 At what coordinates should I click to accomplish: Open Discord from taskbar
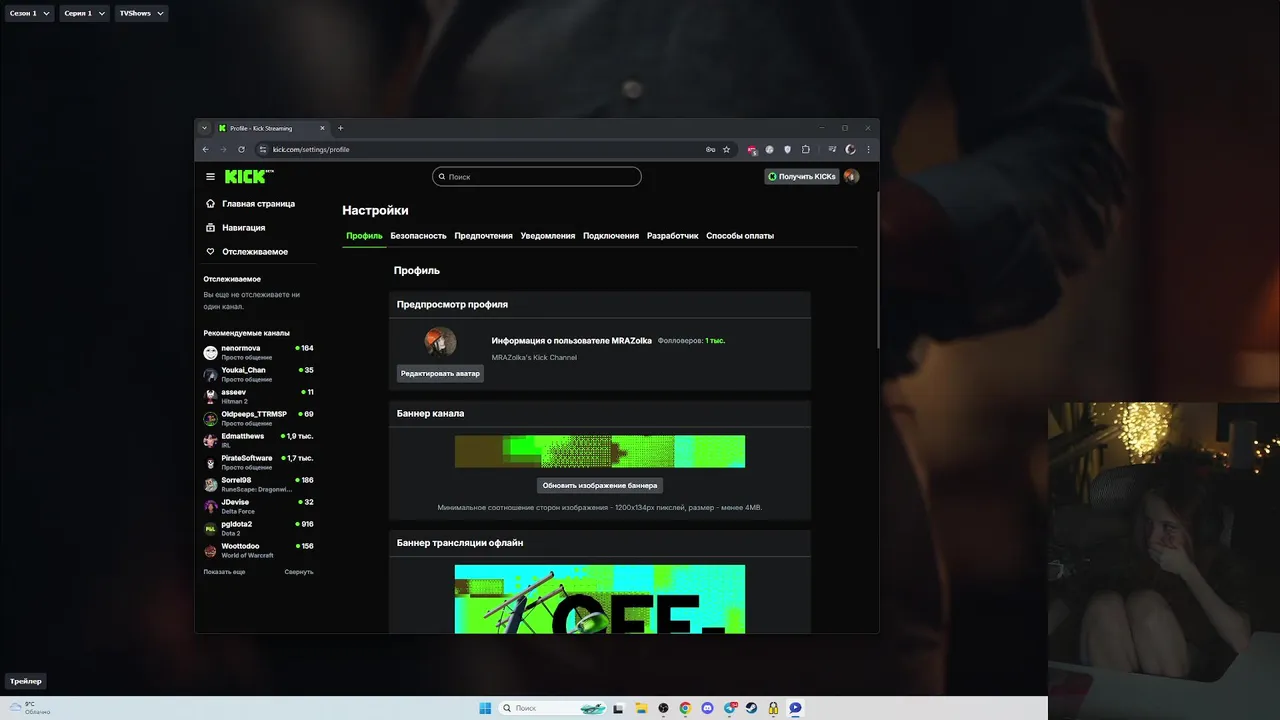click(x=707, y=708)
